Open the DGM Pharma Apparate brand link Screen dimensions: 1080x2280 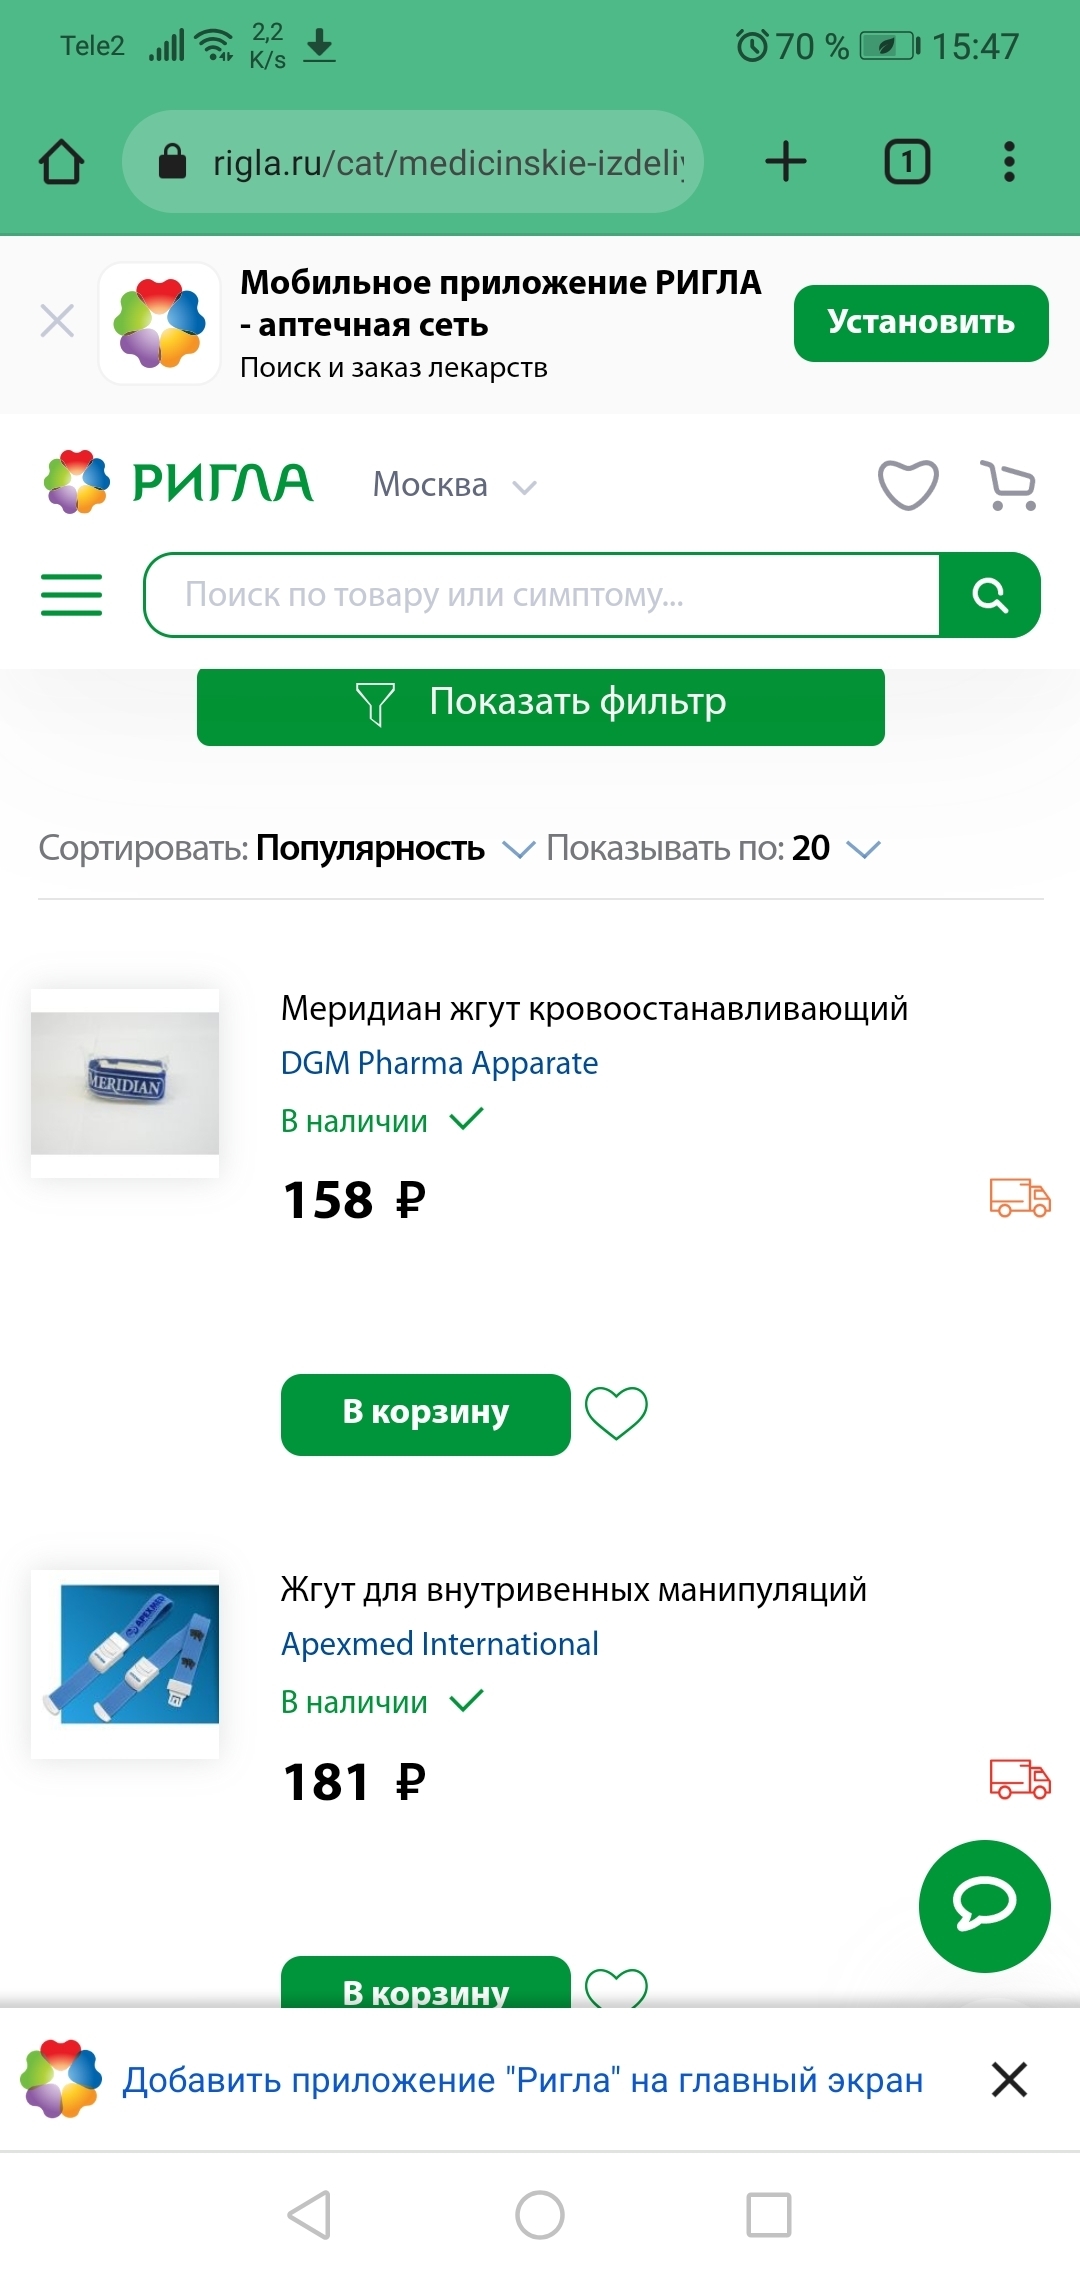pos(439,1063)
